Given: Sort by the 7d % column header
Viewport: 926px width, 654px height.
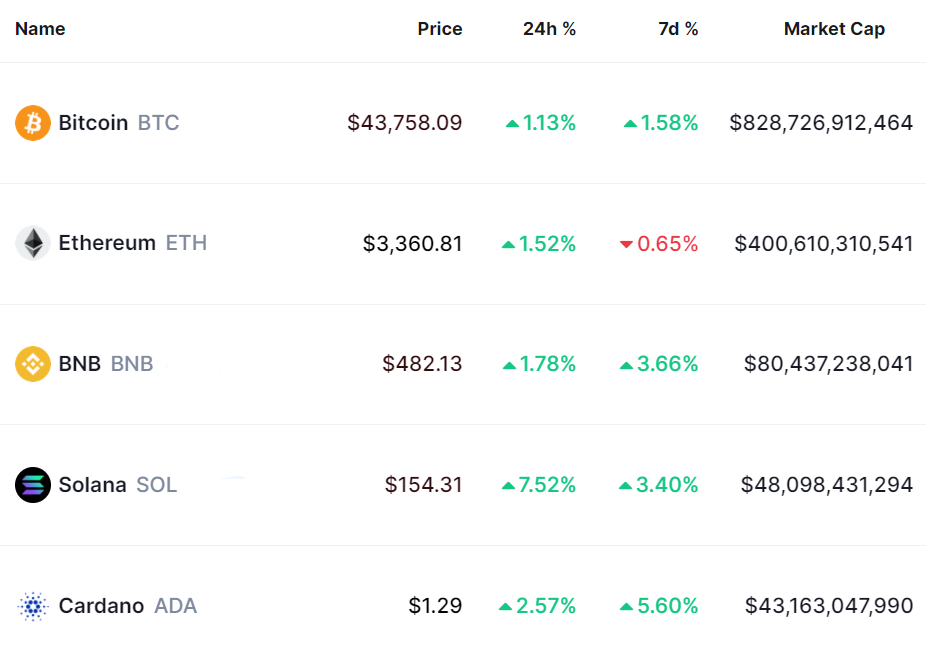Looking at the screenshot, I should (x=678, y=29).
